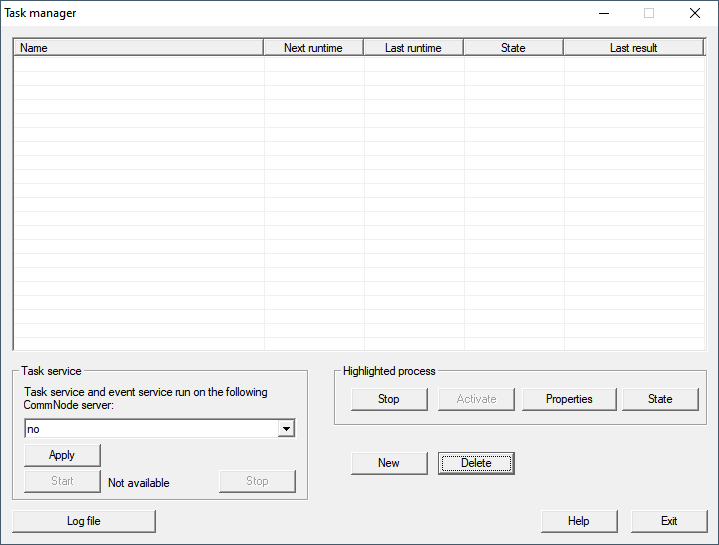Viewport: 719px width, 545px height.
Task: Click the Last result column header
Action: pyautogui.click(x=634, y=48)
